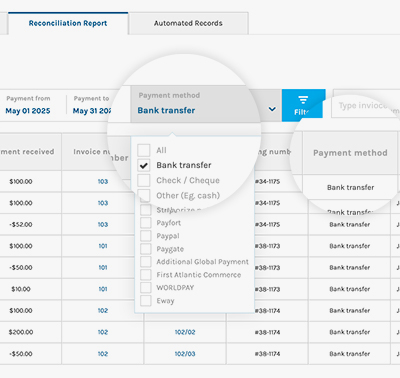Click #38-1174 in the $200.00 row
The height and width of the screenshot is (378, 400).
click(x=267, y=332)
